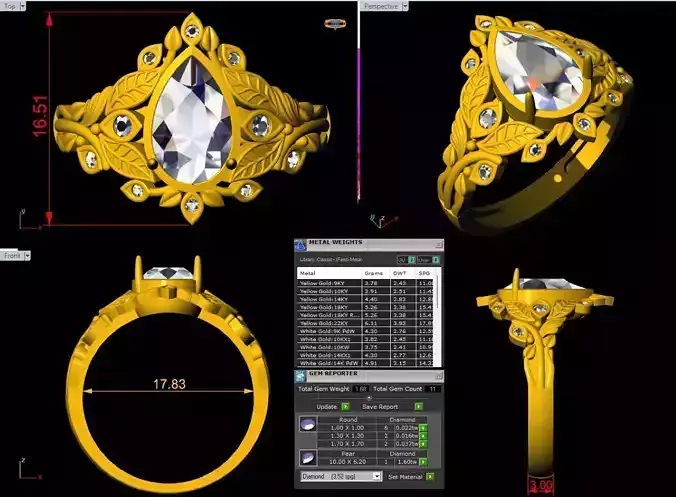The width and height of the screenshot is (676, 497).
Task: Click the Total Gem Count value field
Action: click(432, 389)
